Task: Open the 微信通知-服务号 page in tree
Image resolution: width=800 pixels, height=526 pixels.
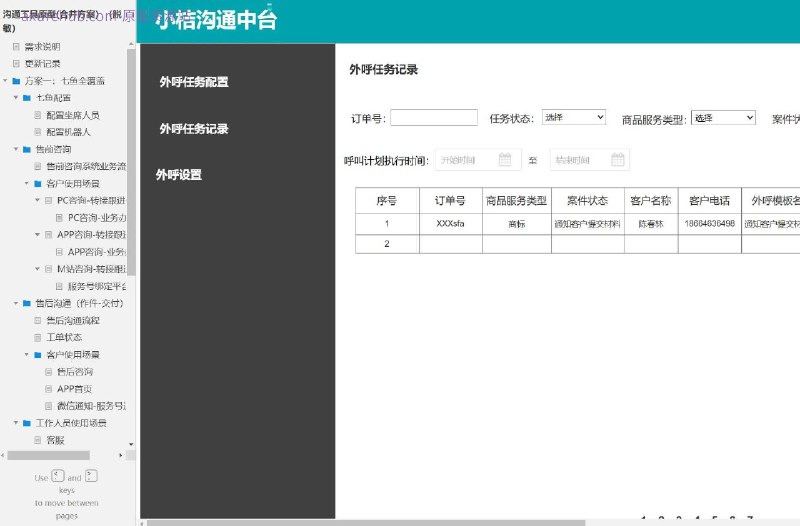Action: (91, 406)
